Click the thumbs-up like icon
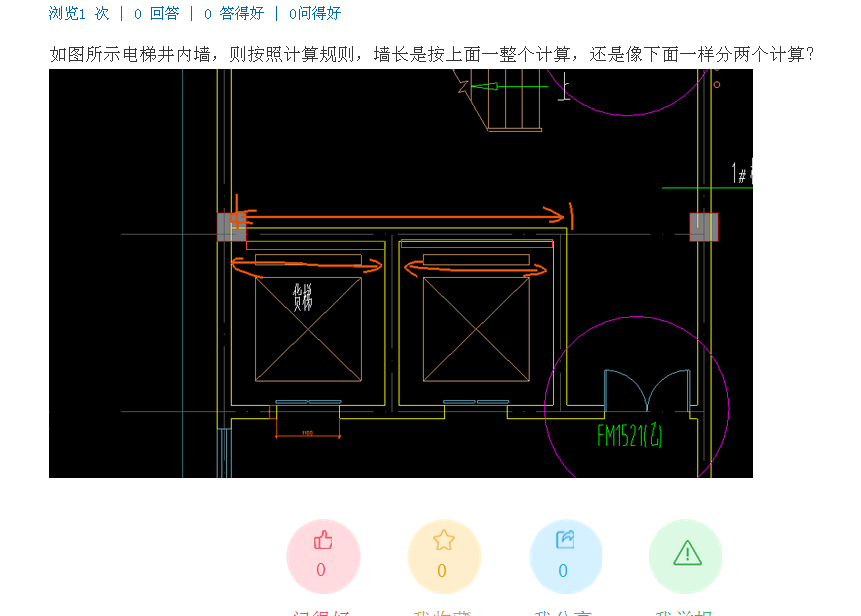Image resolution: width=861 pixels, height=616 pixels. [323, 540]
